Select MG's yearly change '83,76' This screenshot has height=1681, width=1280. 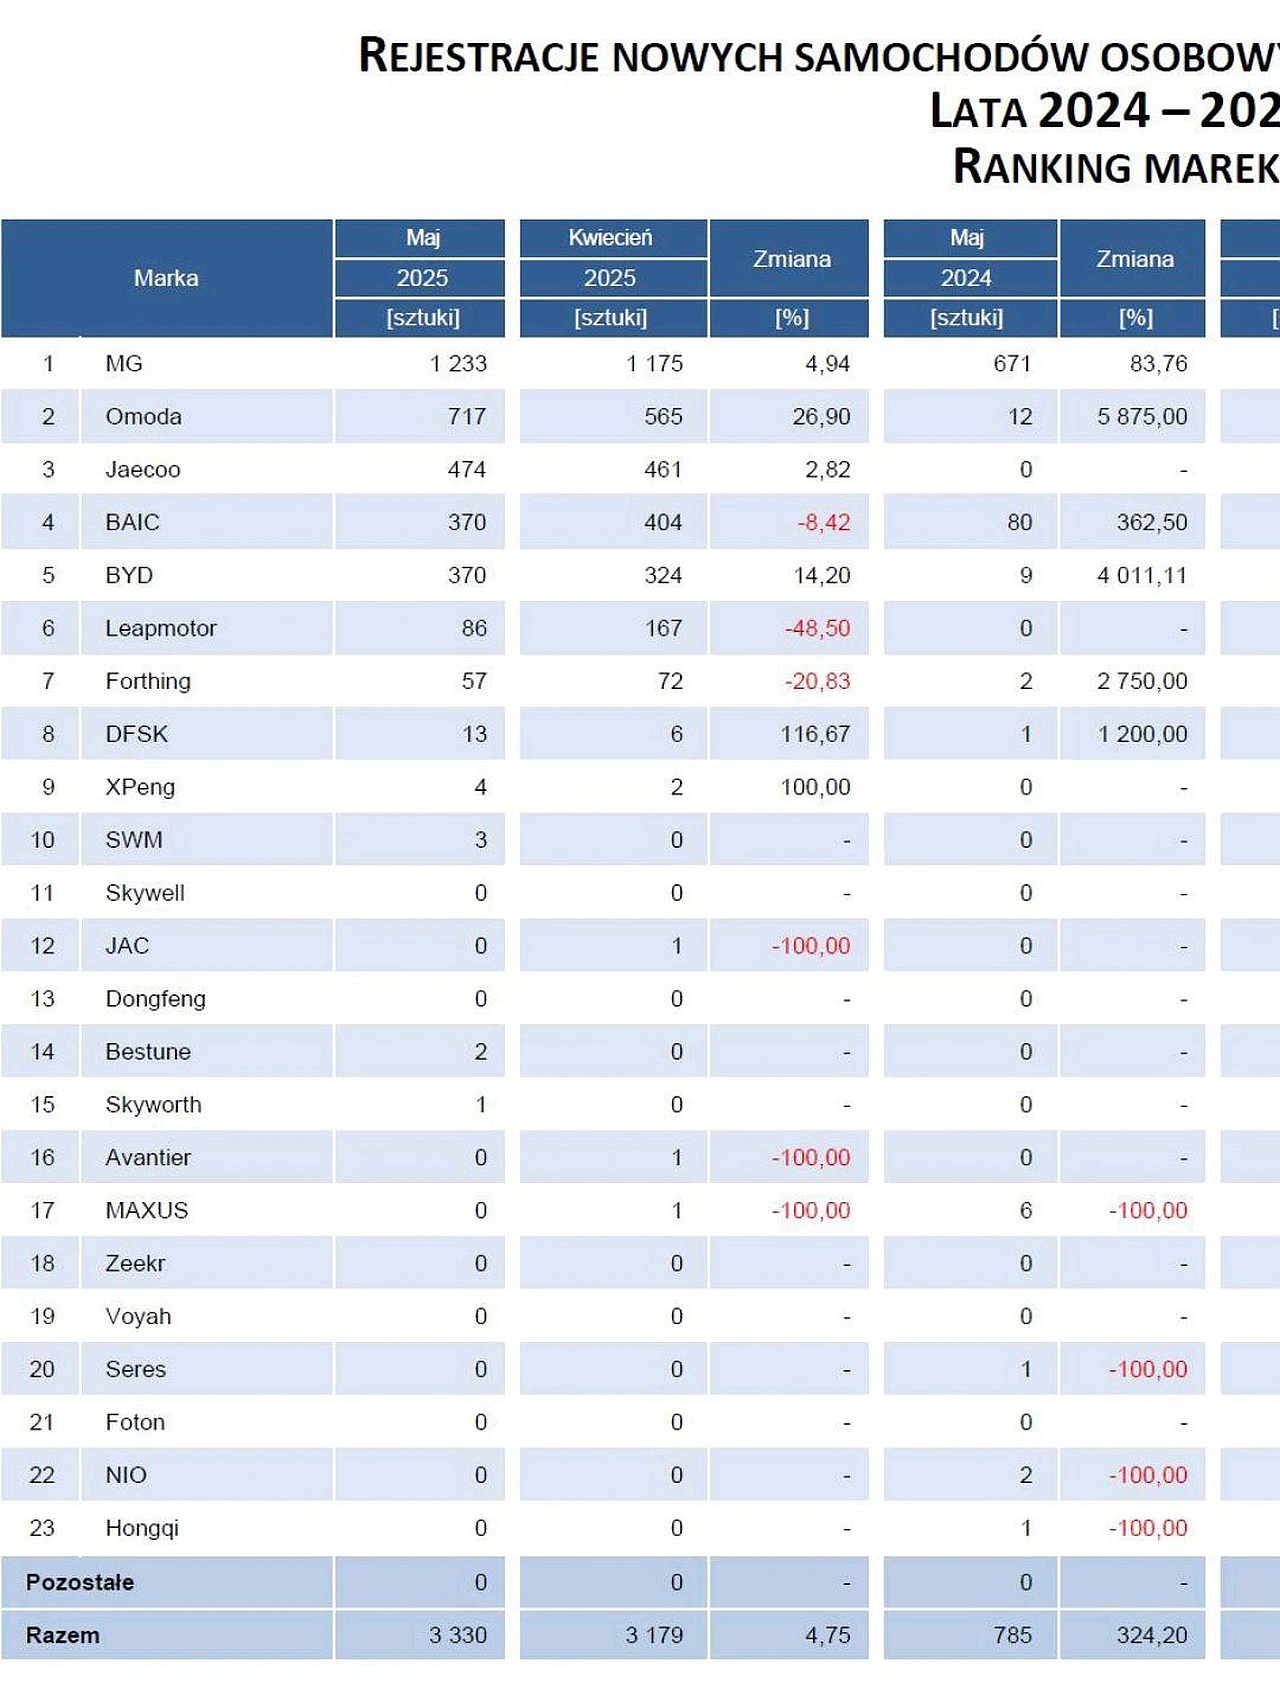click(1158, 364)
